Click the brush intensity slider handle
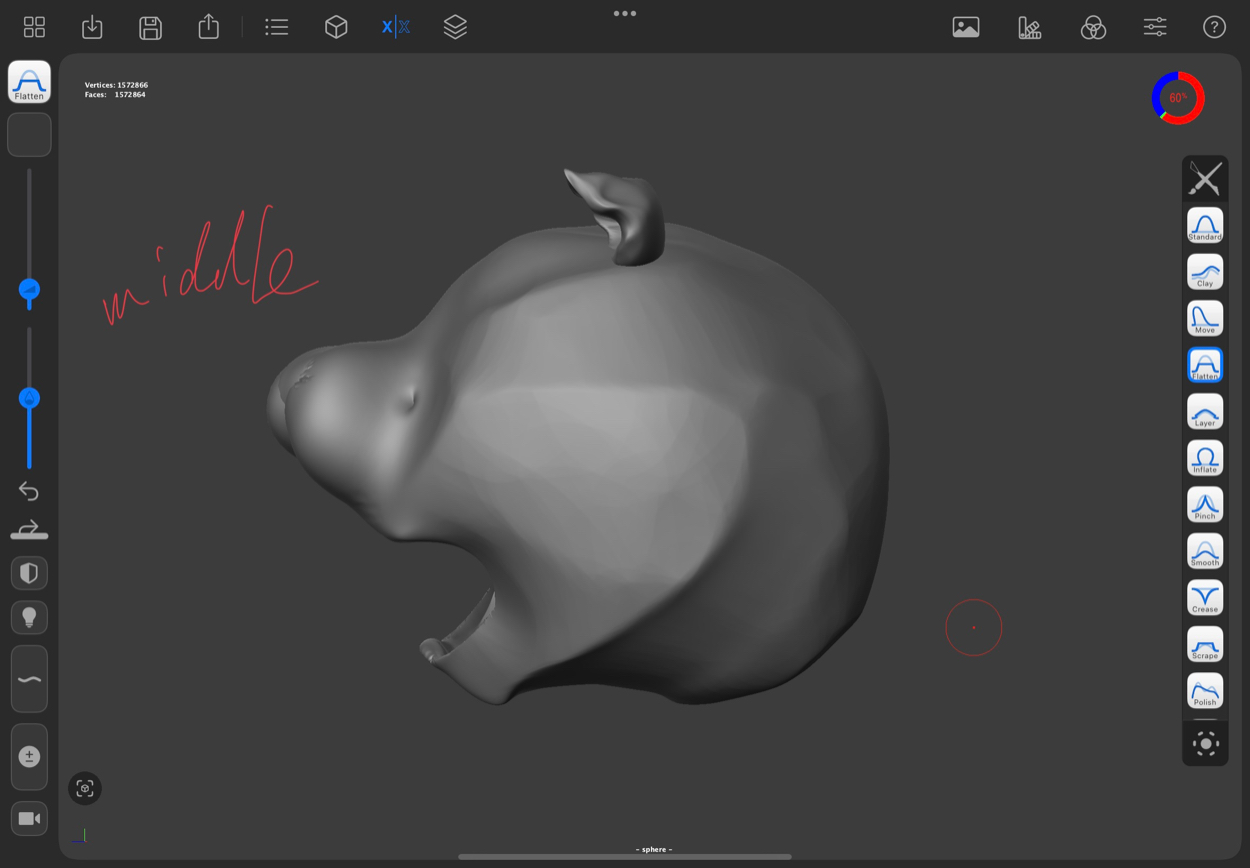 [29, 398]
